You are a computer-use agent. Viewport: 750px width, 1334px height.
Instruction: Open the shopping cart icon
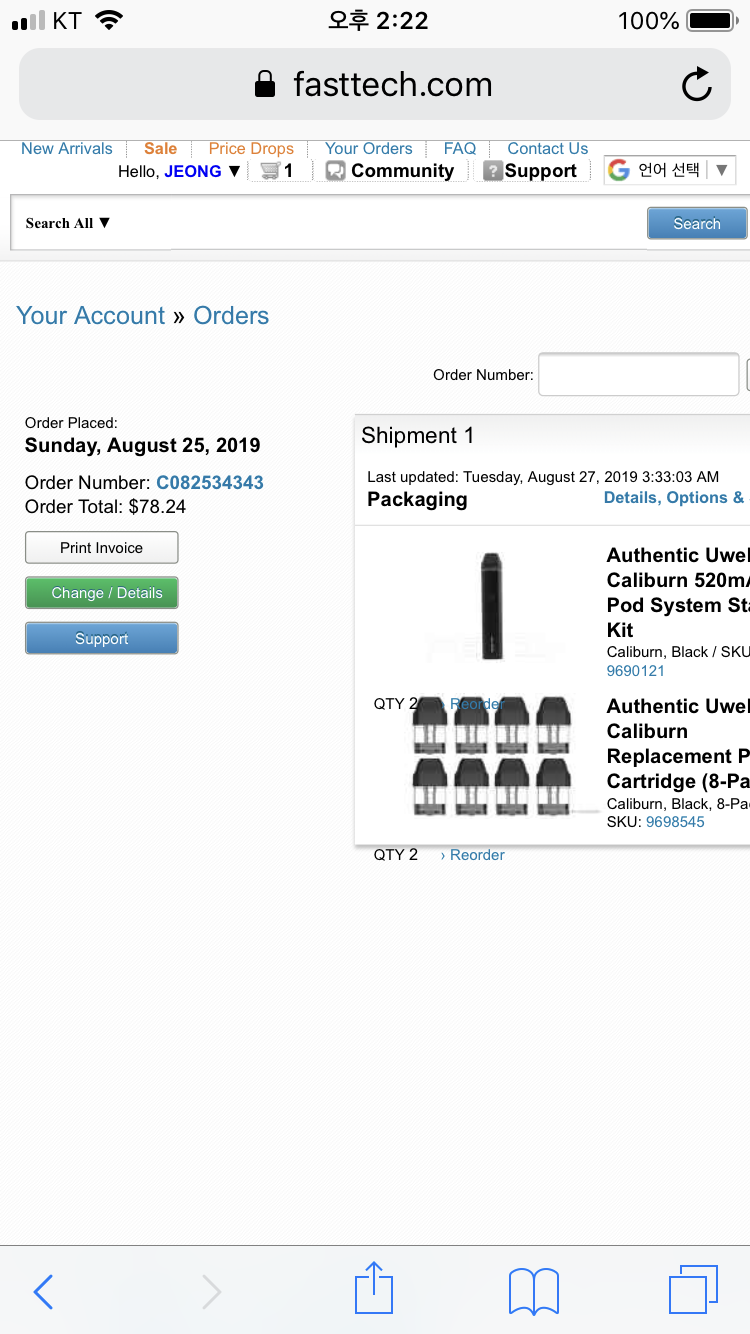tap(270, 171)
